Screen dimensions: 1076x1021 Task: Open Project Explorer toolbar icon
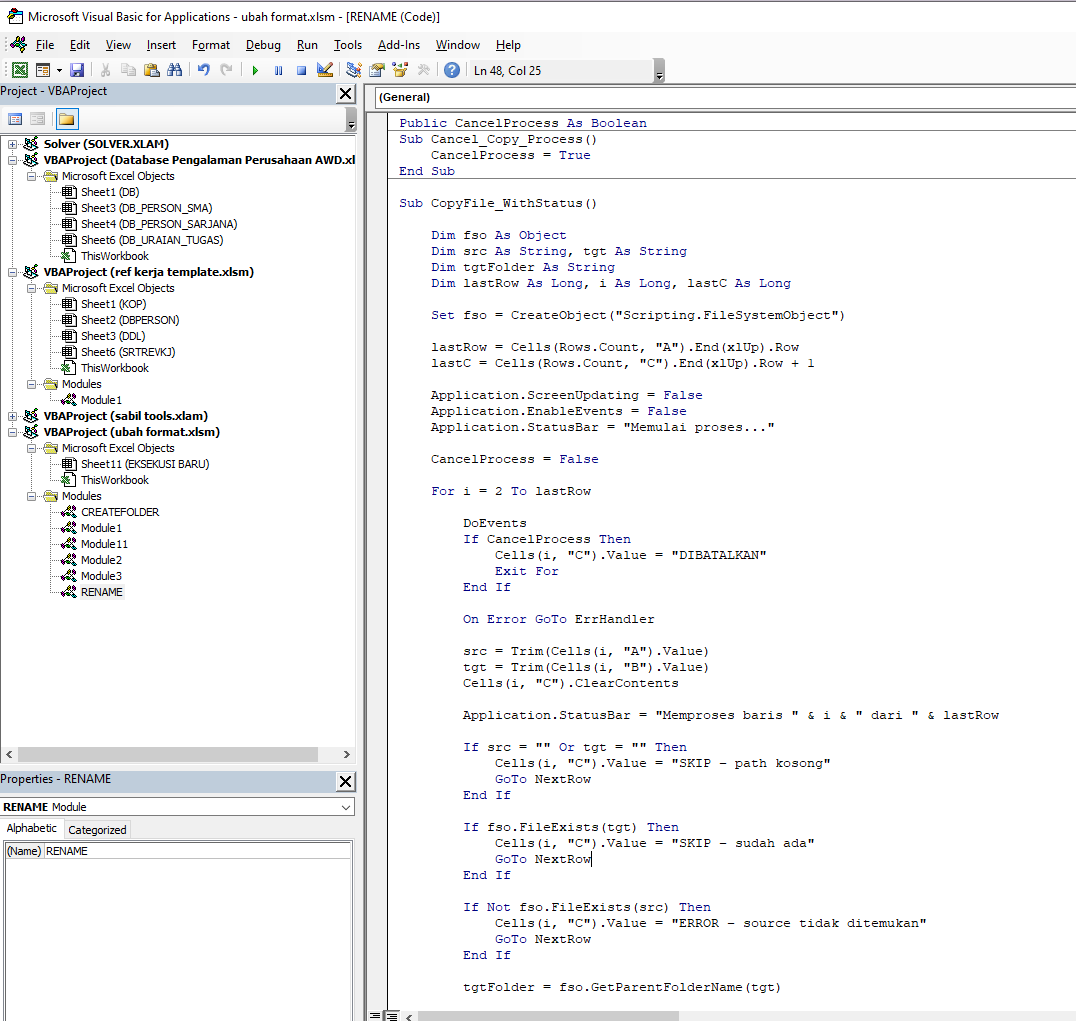pyautogui.click(x=353, y=70)
